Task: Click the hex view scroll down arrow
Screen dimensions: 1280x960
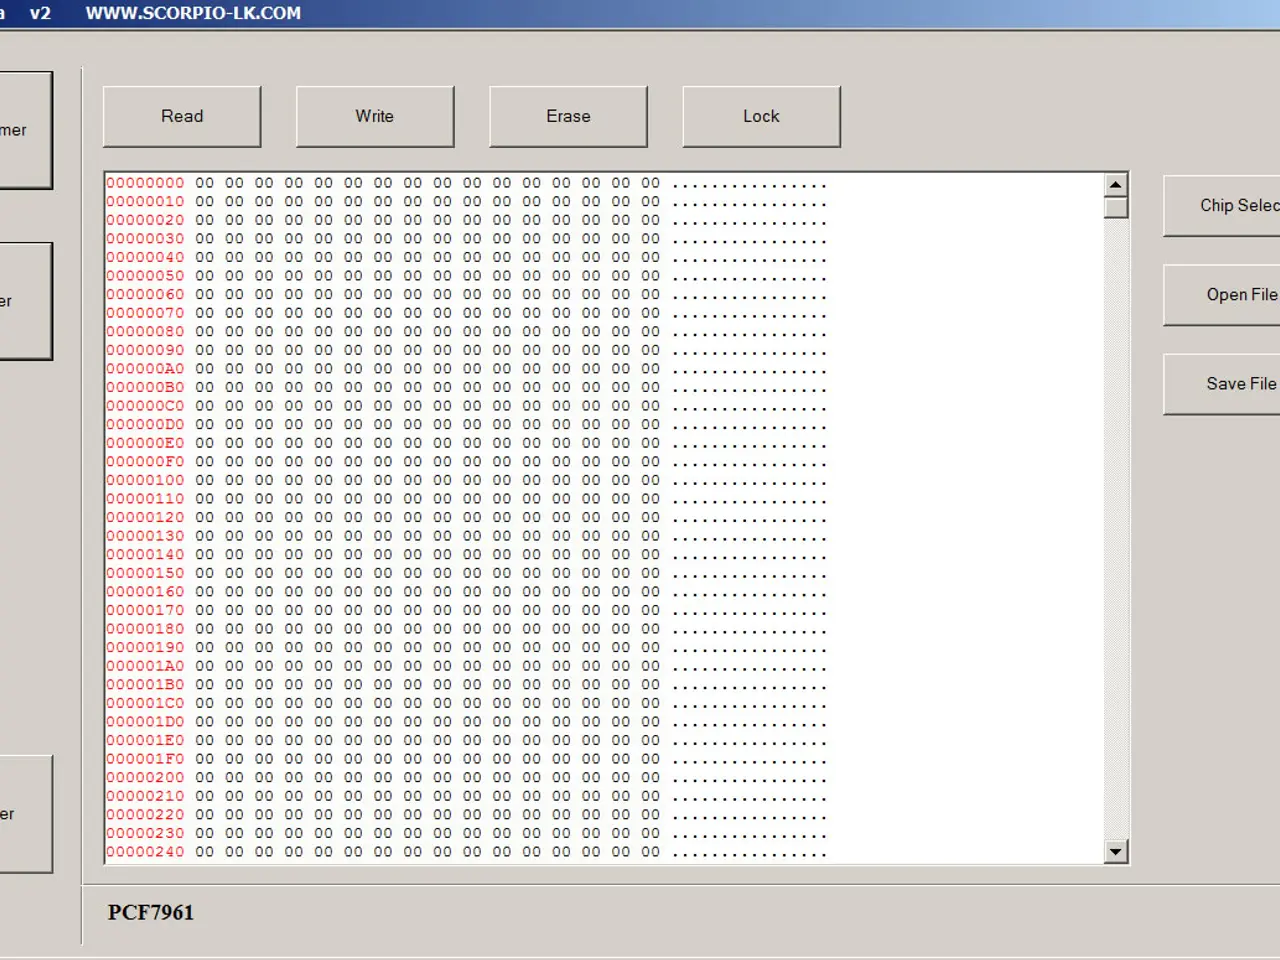Action: coord(1116,851)
